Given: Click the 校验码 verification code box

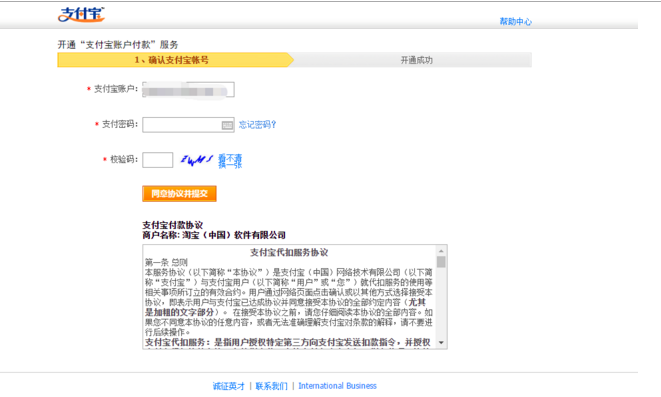Looking at the screenshot, I should pos(158,160).
